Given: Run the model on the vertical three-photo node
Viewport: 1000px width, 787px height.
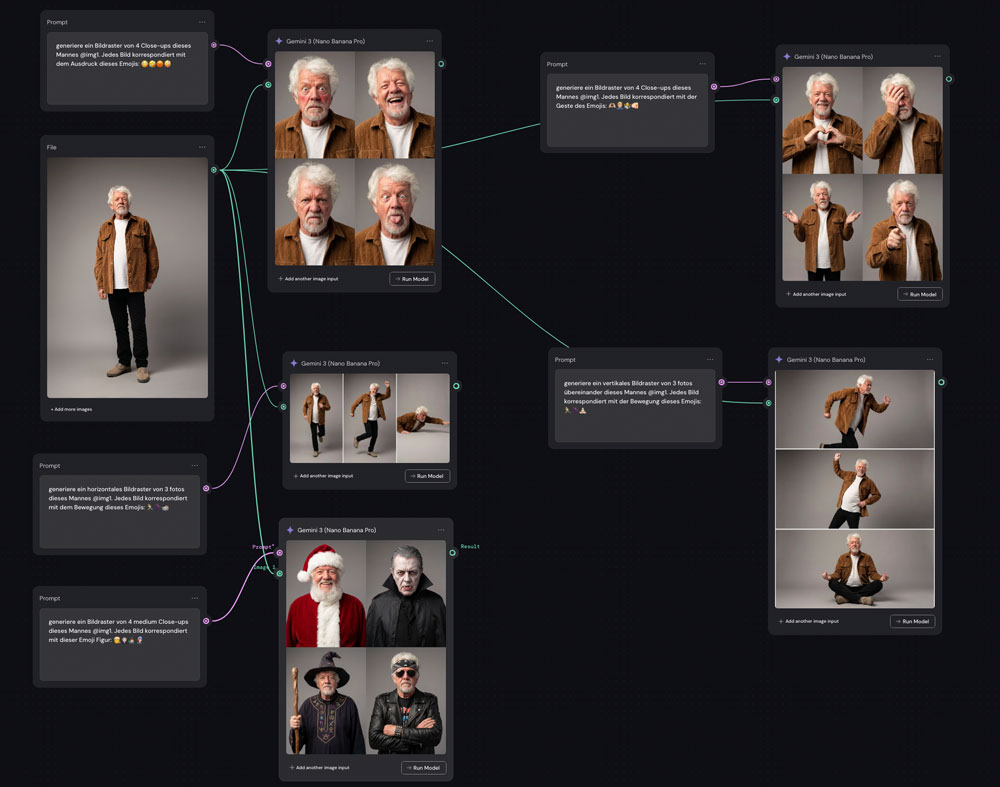Looking at the screenshot, I should click(x=912, y=621).
